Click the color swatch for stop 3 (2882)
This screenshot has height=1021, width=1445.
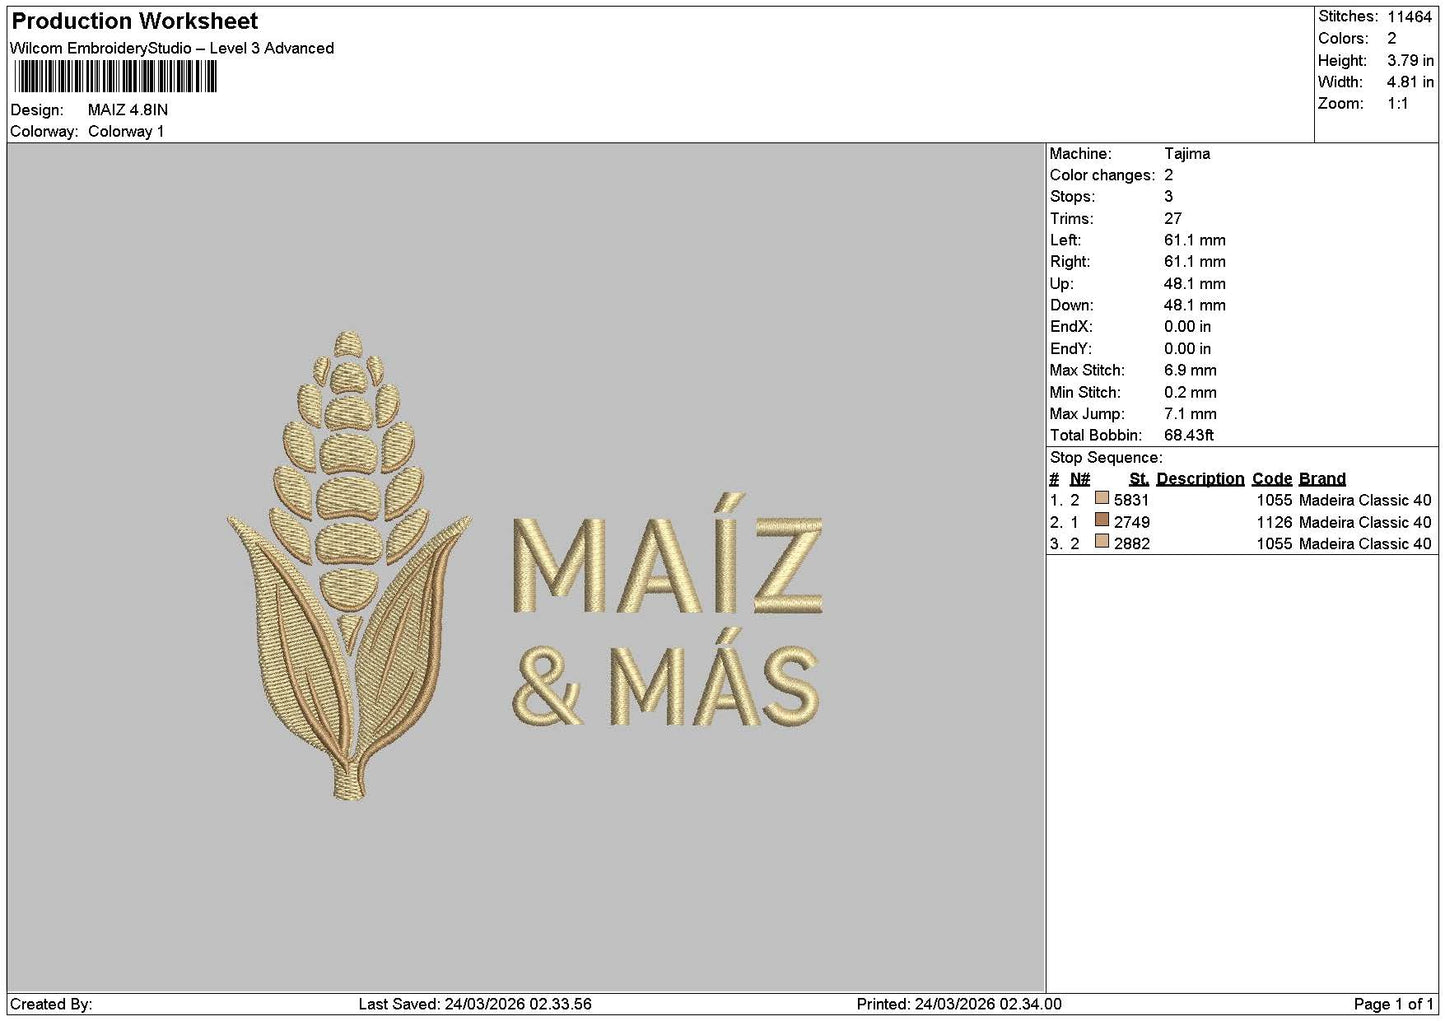pyautogui.click(x=1102, y=543)
